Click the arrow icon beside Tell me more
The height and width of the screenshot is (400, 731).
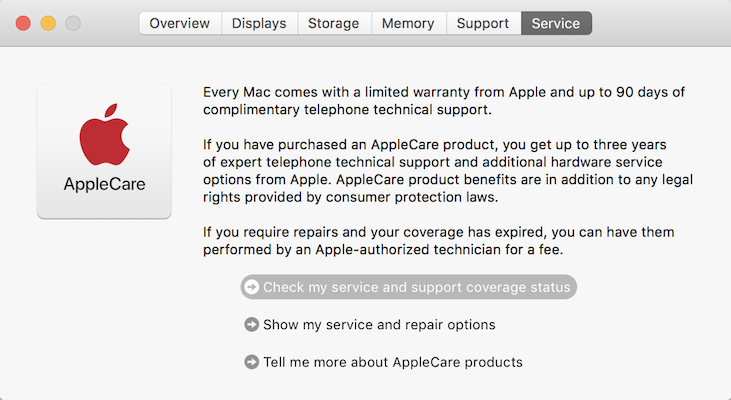252,362
